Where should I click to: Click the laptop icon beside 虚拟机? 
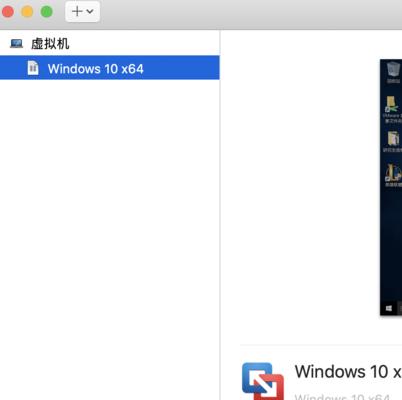[x=16, y=44]
